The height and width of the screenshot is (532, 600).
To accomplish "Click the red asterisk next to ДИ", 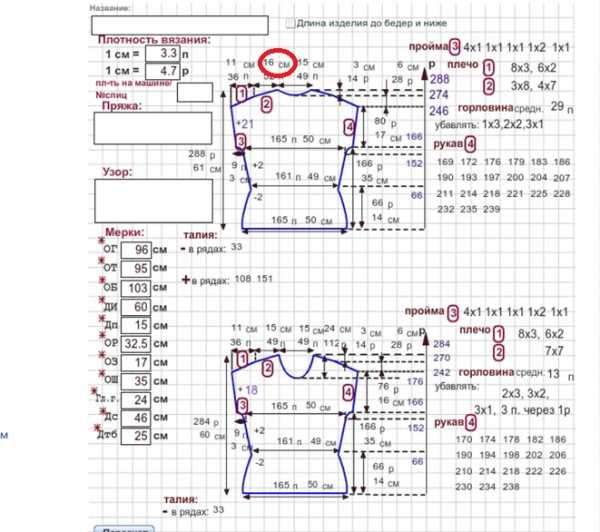I will point(101,300).
